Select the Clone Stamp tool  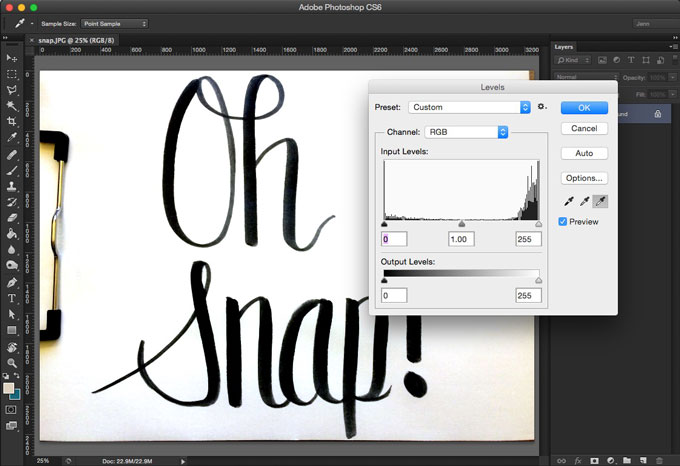(12, 186)
